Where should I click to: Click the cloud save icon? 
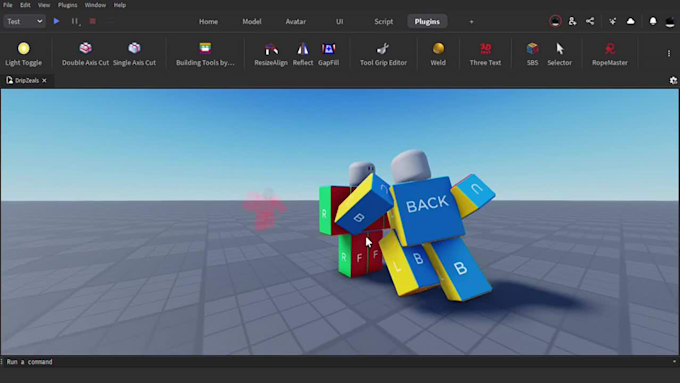[631, 21]
